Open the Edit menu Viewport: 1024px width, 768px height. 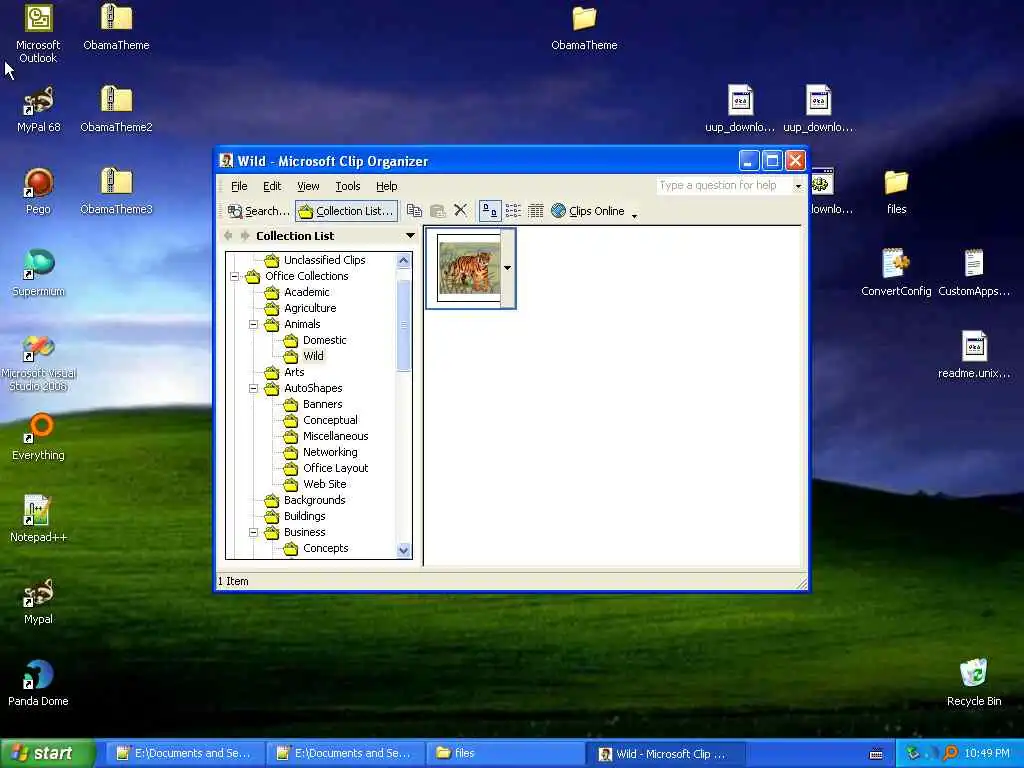272,186
